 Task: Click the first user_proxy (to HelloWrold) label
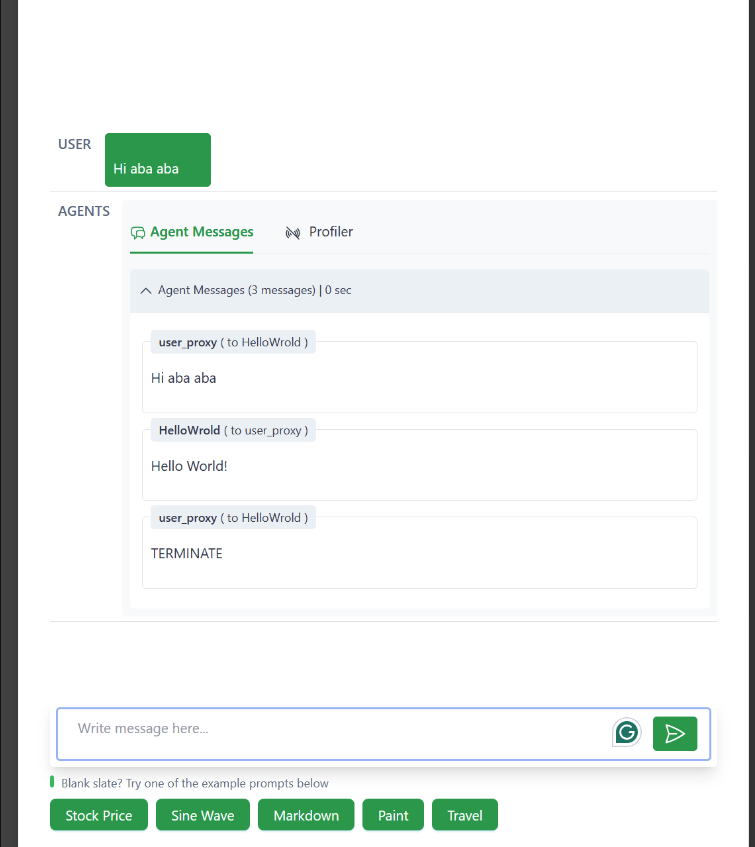233,342
